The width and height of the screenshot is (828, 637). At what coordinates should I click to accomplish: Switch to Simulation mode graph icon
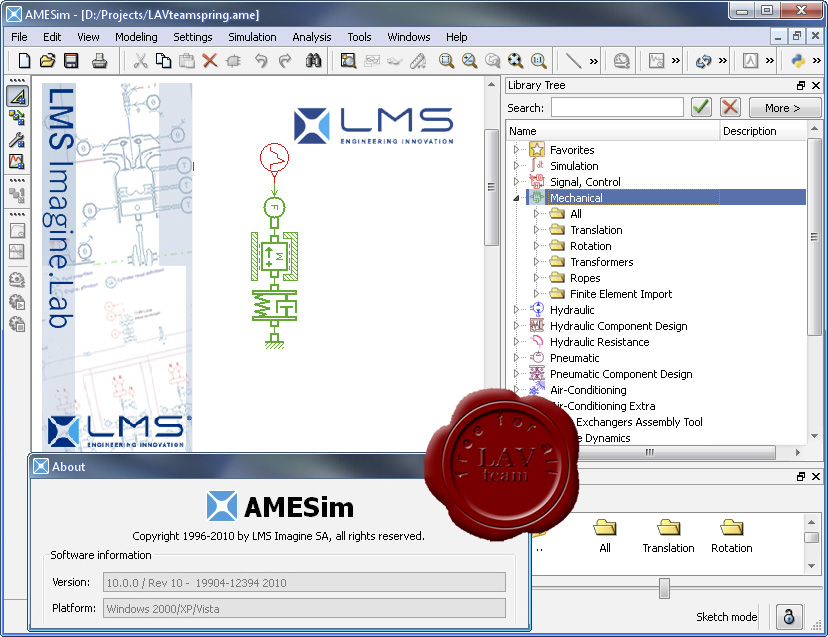[17, 161]
